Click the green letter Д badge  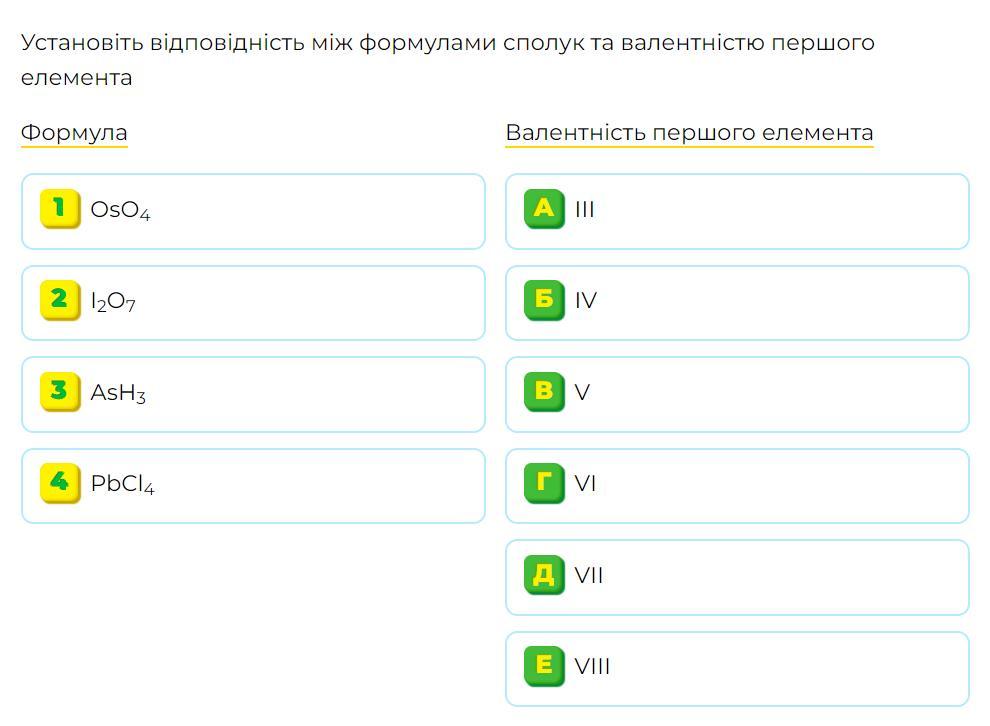[544, 575]
